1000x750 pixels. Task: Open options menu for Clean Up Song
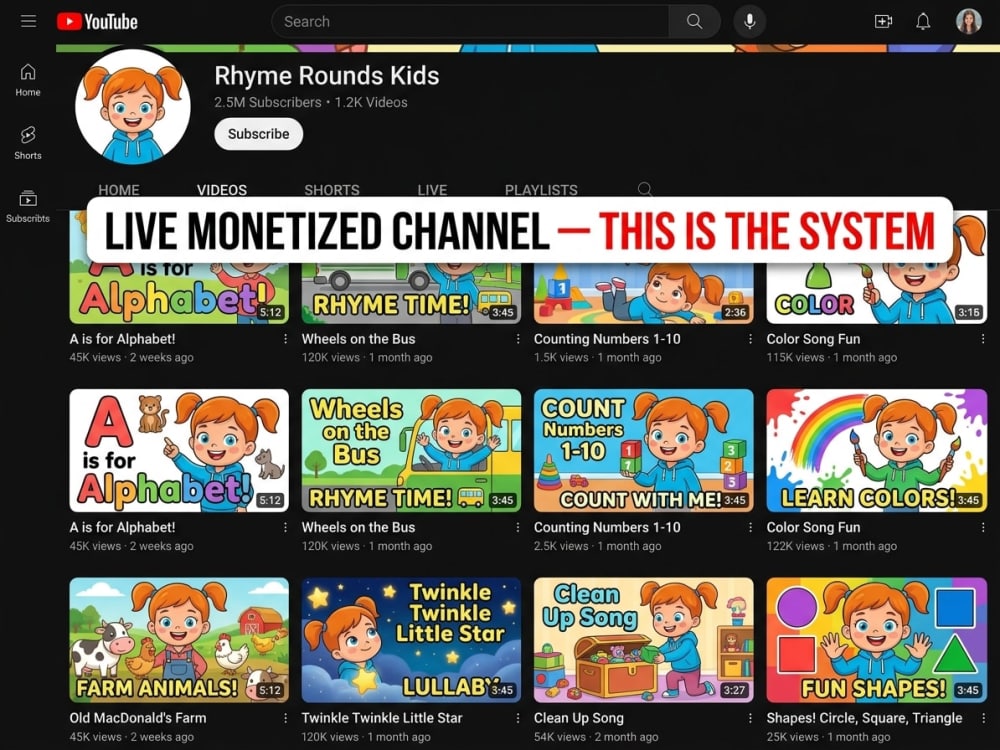[x=750, y=718]
